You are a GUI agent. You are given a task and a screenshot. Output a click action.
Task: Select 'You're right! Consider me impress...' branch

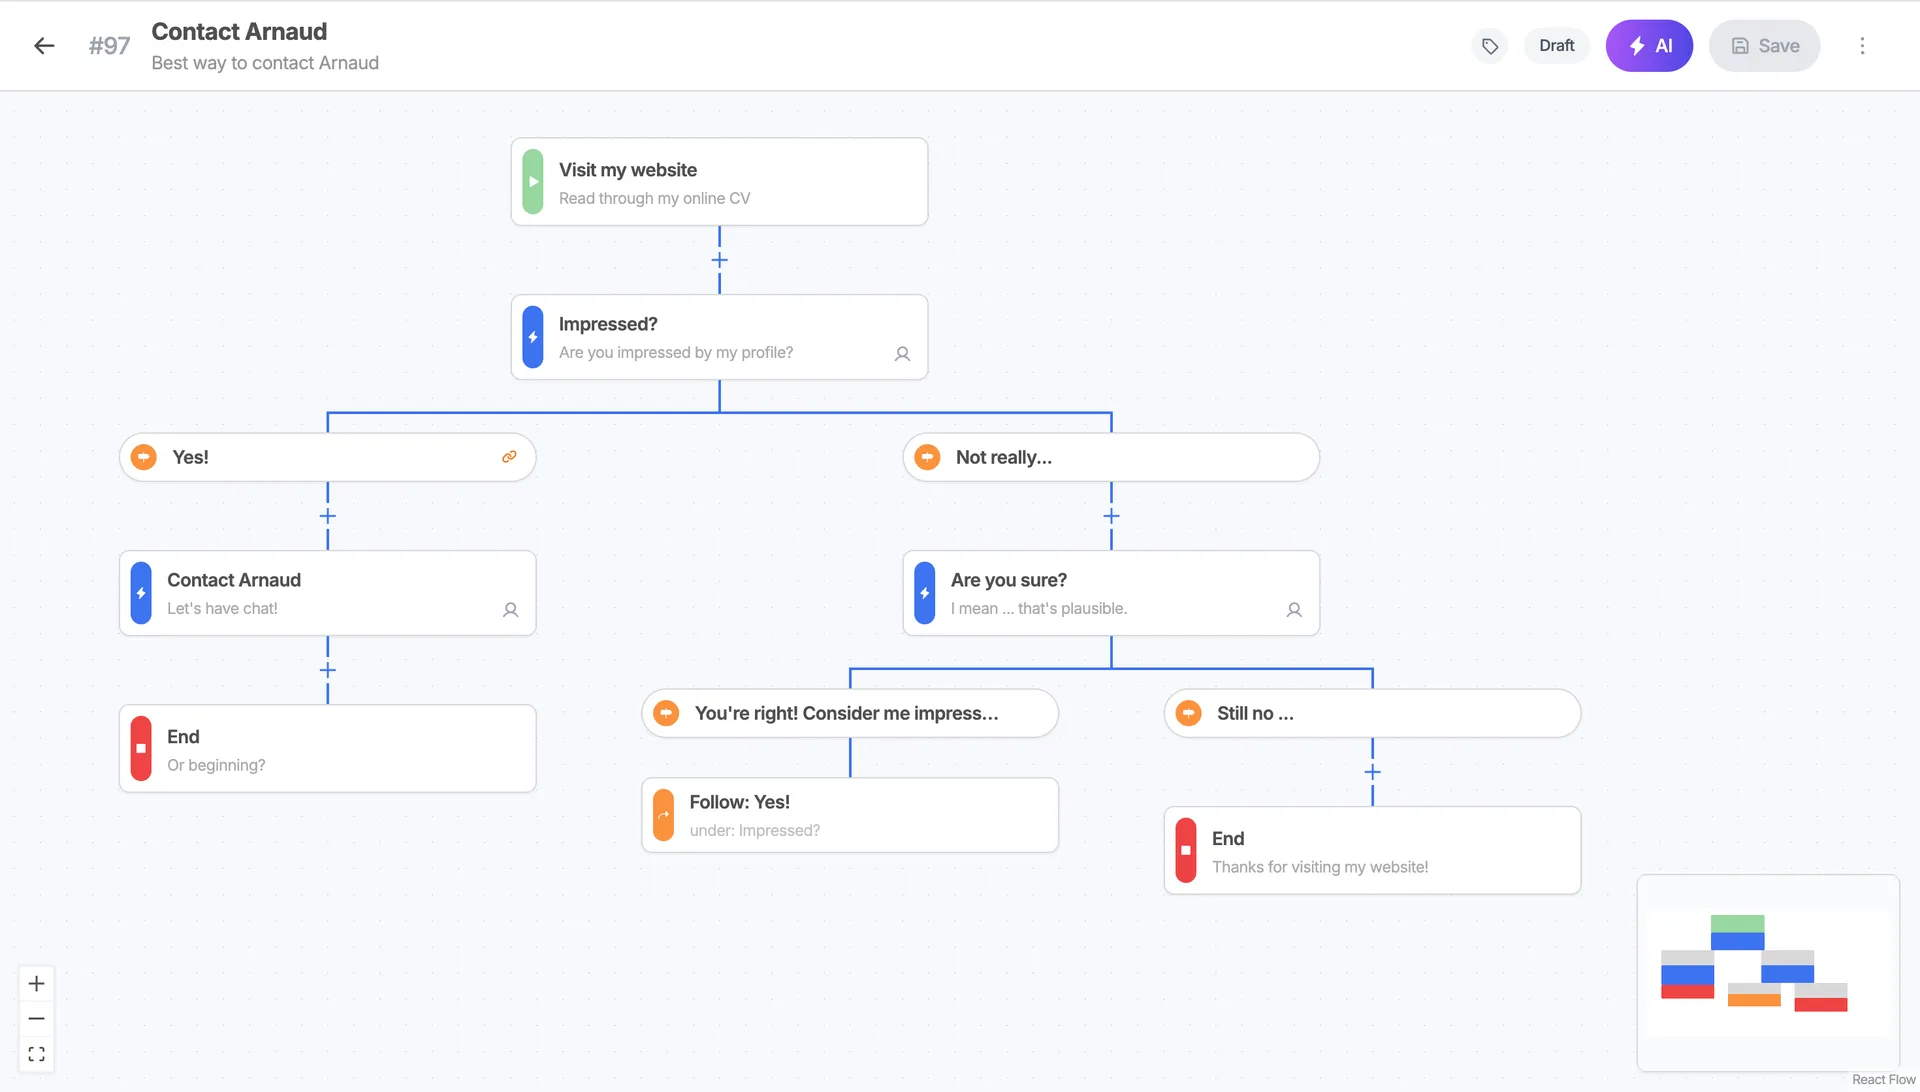click(849, 713)
